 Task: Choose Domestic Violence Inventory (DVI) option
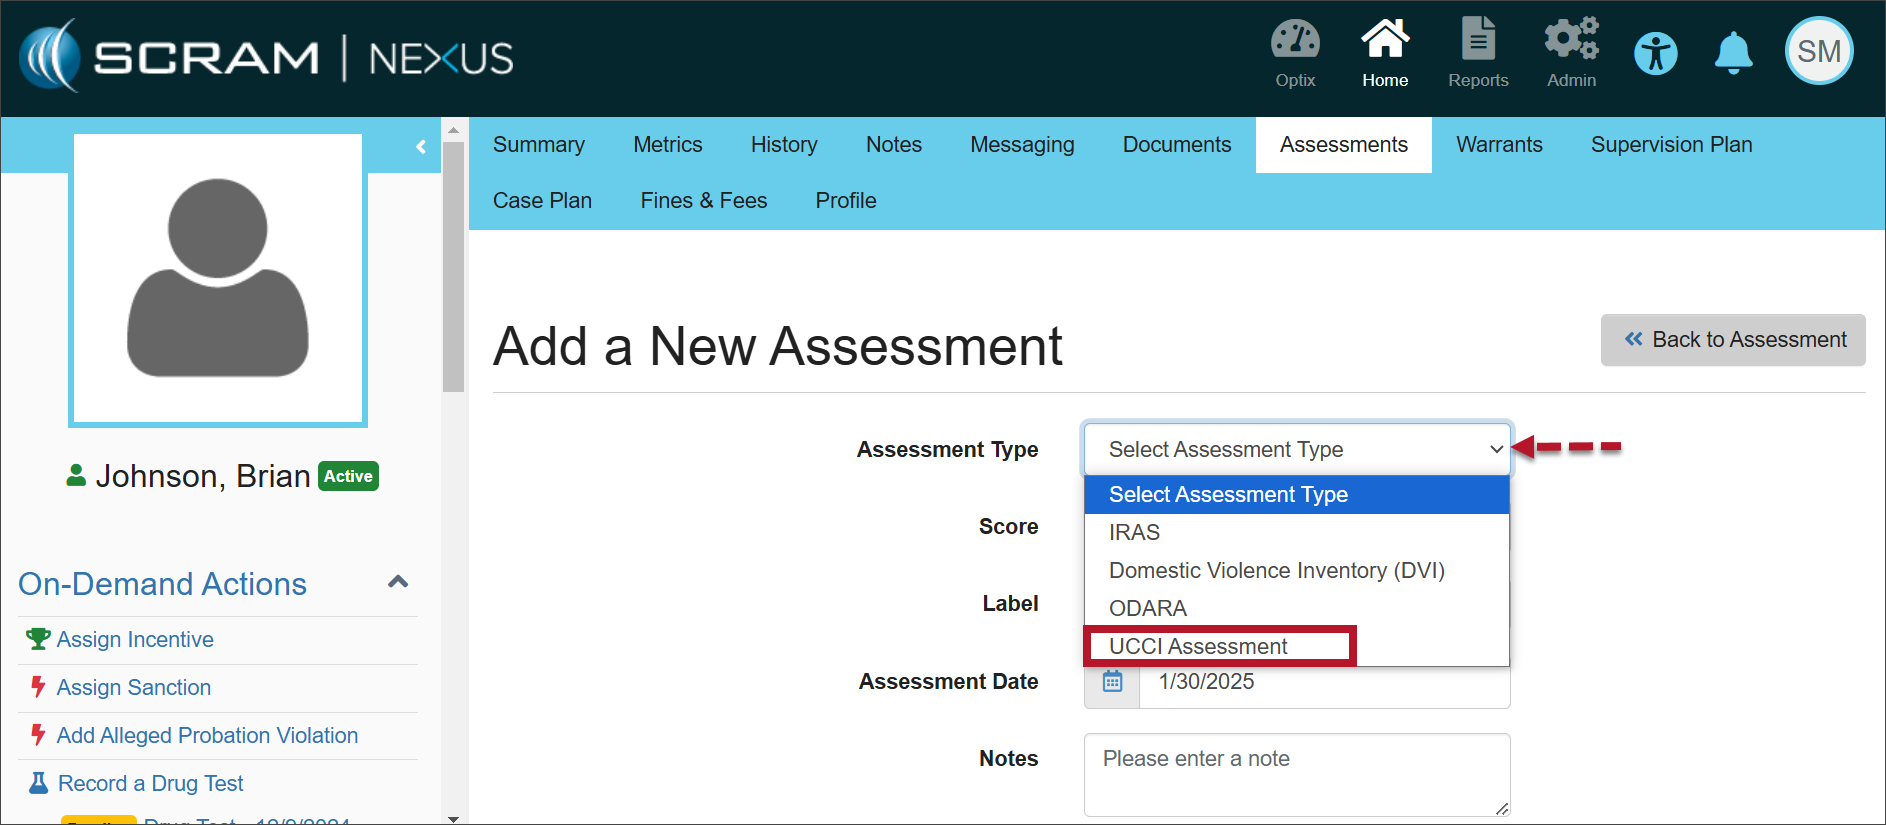pos(1276,571)
